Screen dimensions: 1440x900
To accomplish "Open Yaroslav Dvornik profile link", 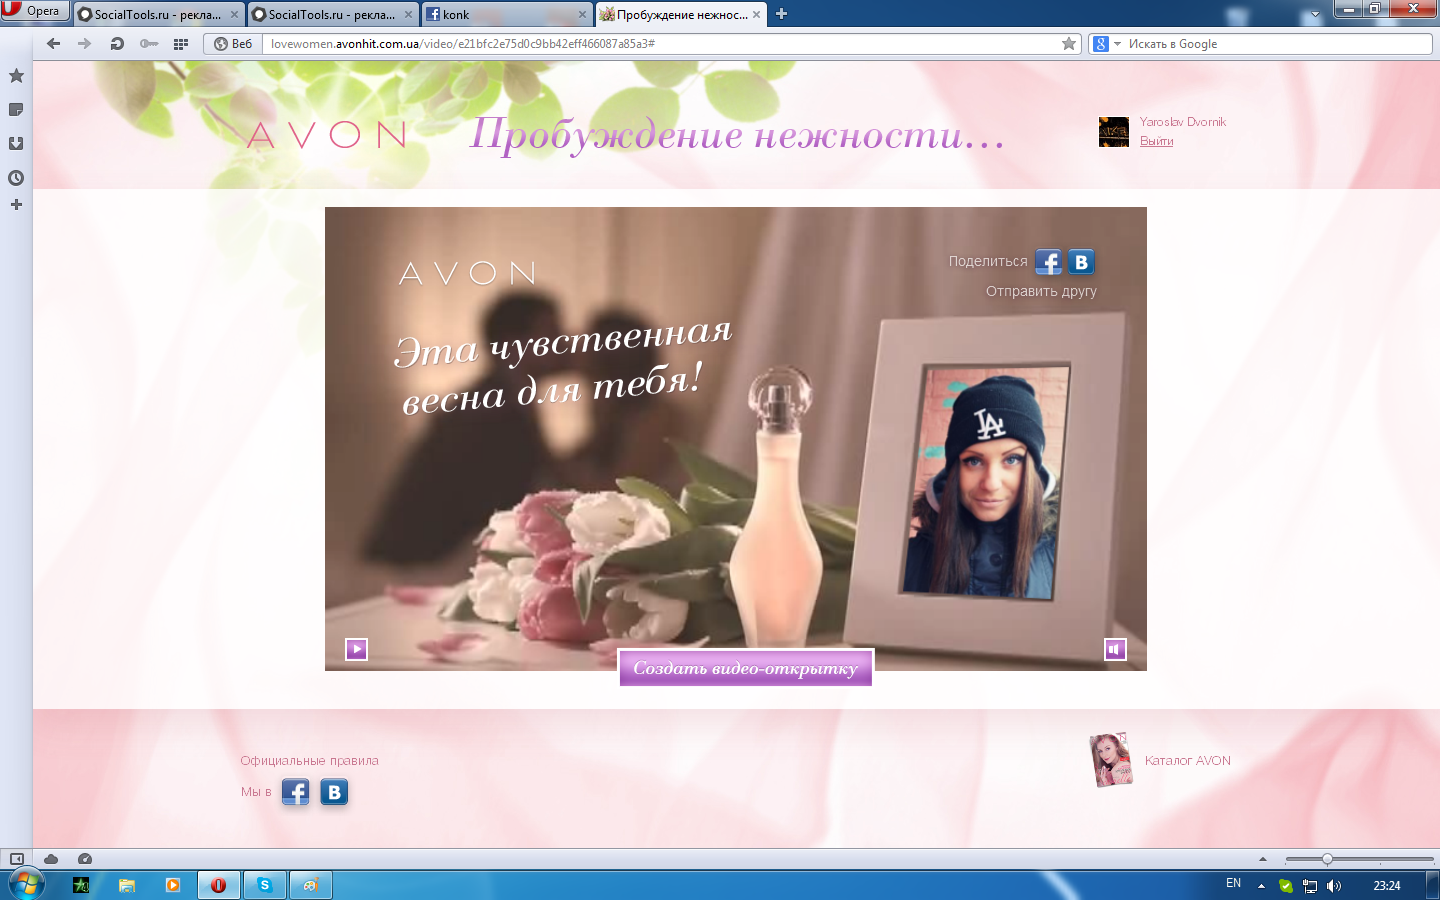I will pos(1182,122).
